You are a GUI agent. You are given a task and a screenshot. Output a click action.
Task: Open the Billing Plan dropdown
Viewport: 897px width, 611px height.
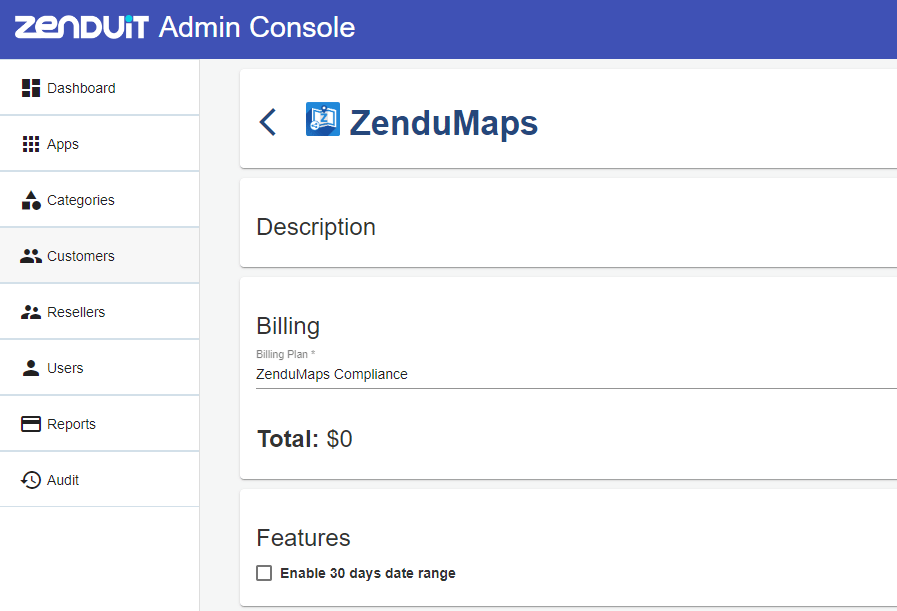tap(576, 374)
